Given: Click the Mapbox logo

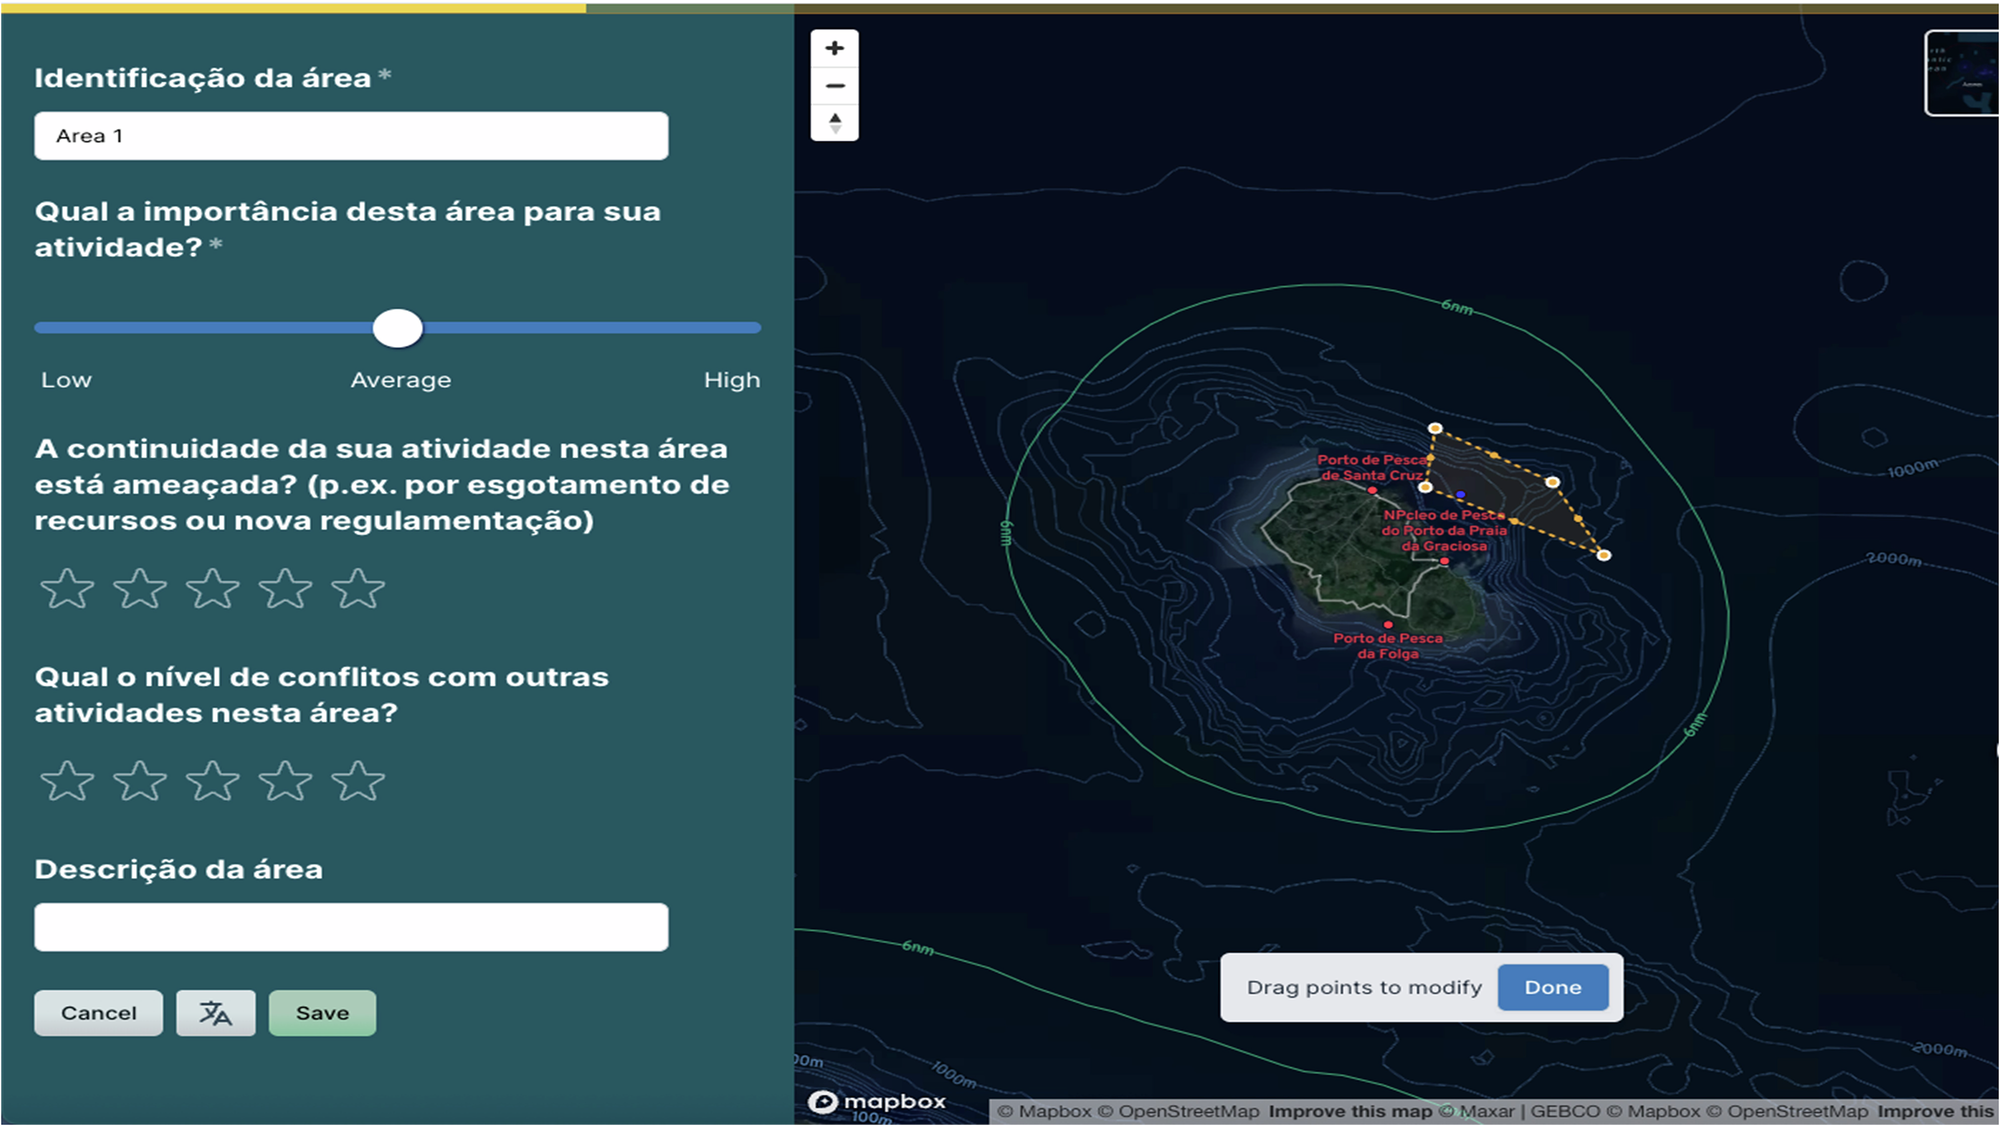Looking at the screenshot, I should pos(878,1101).
